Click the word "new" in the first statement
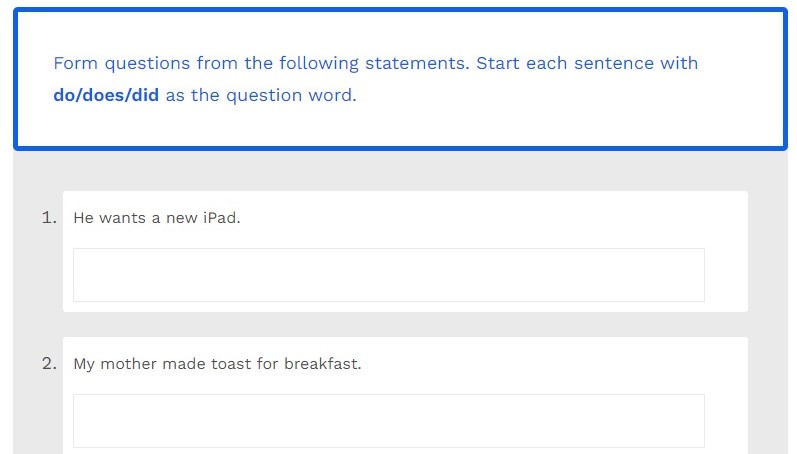 tap(181, 218)
